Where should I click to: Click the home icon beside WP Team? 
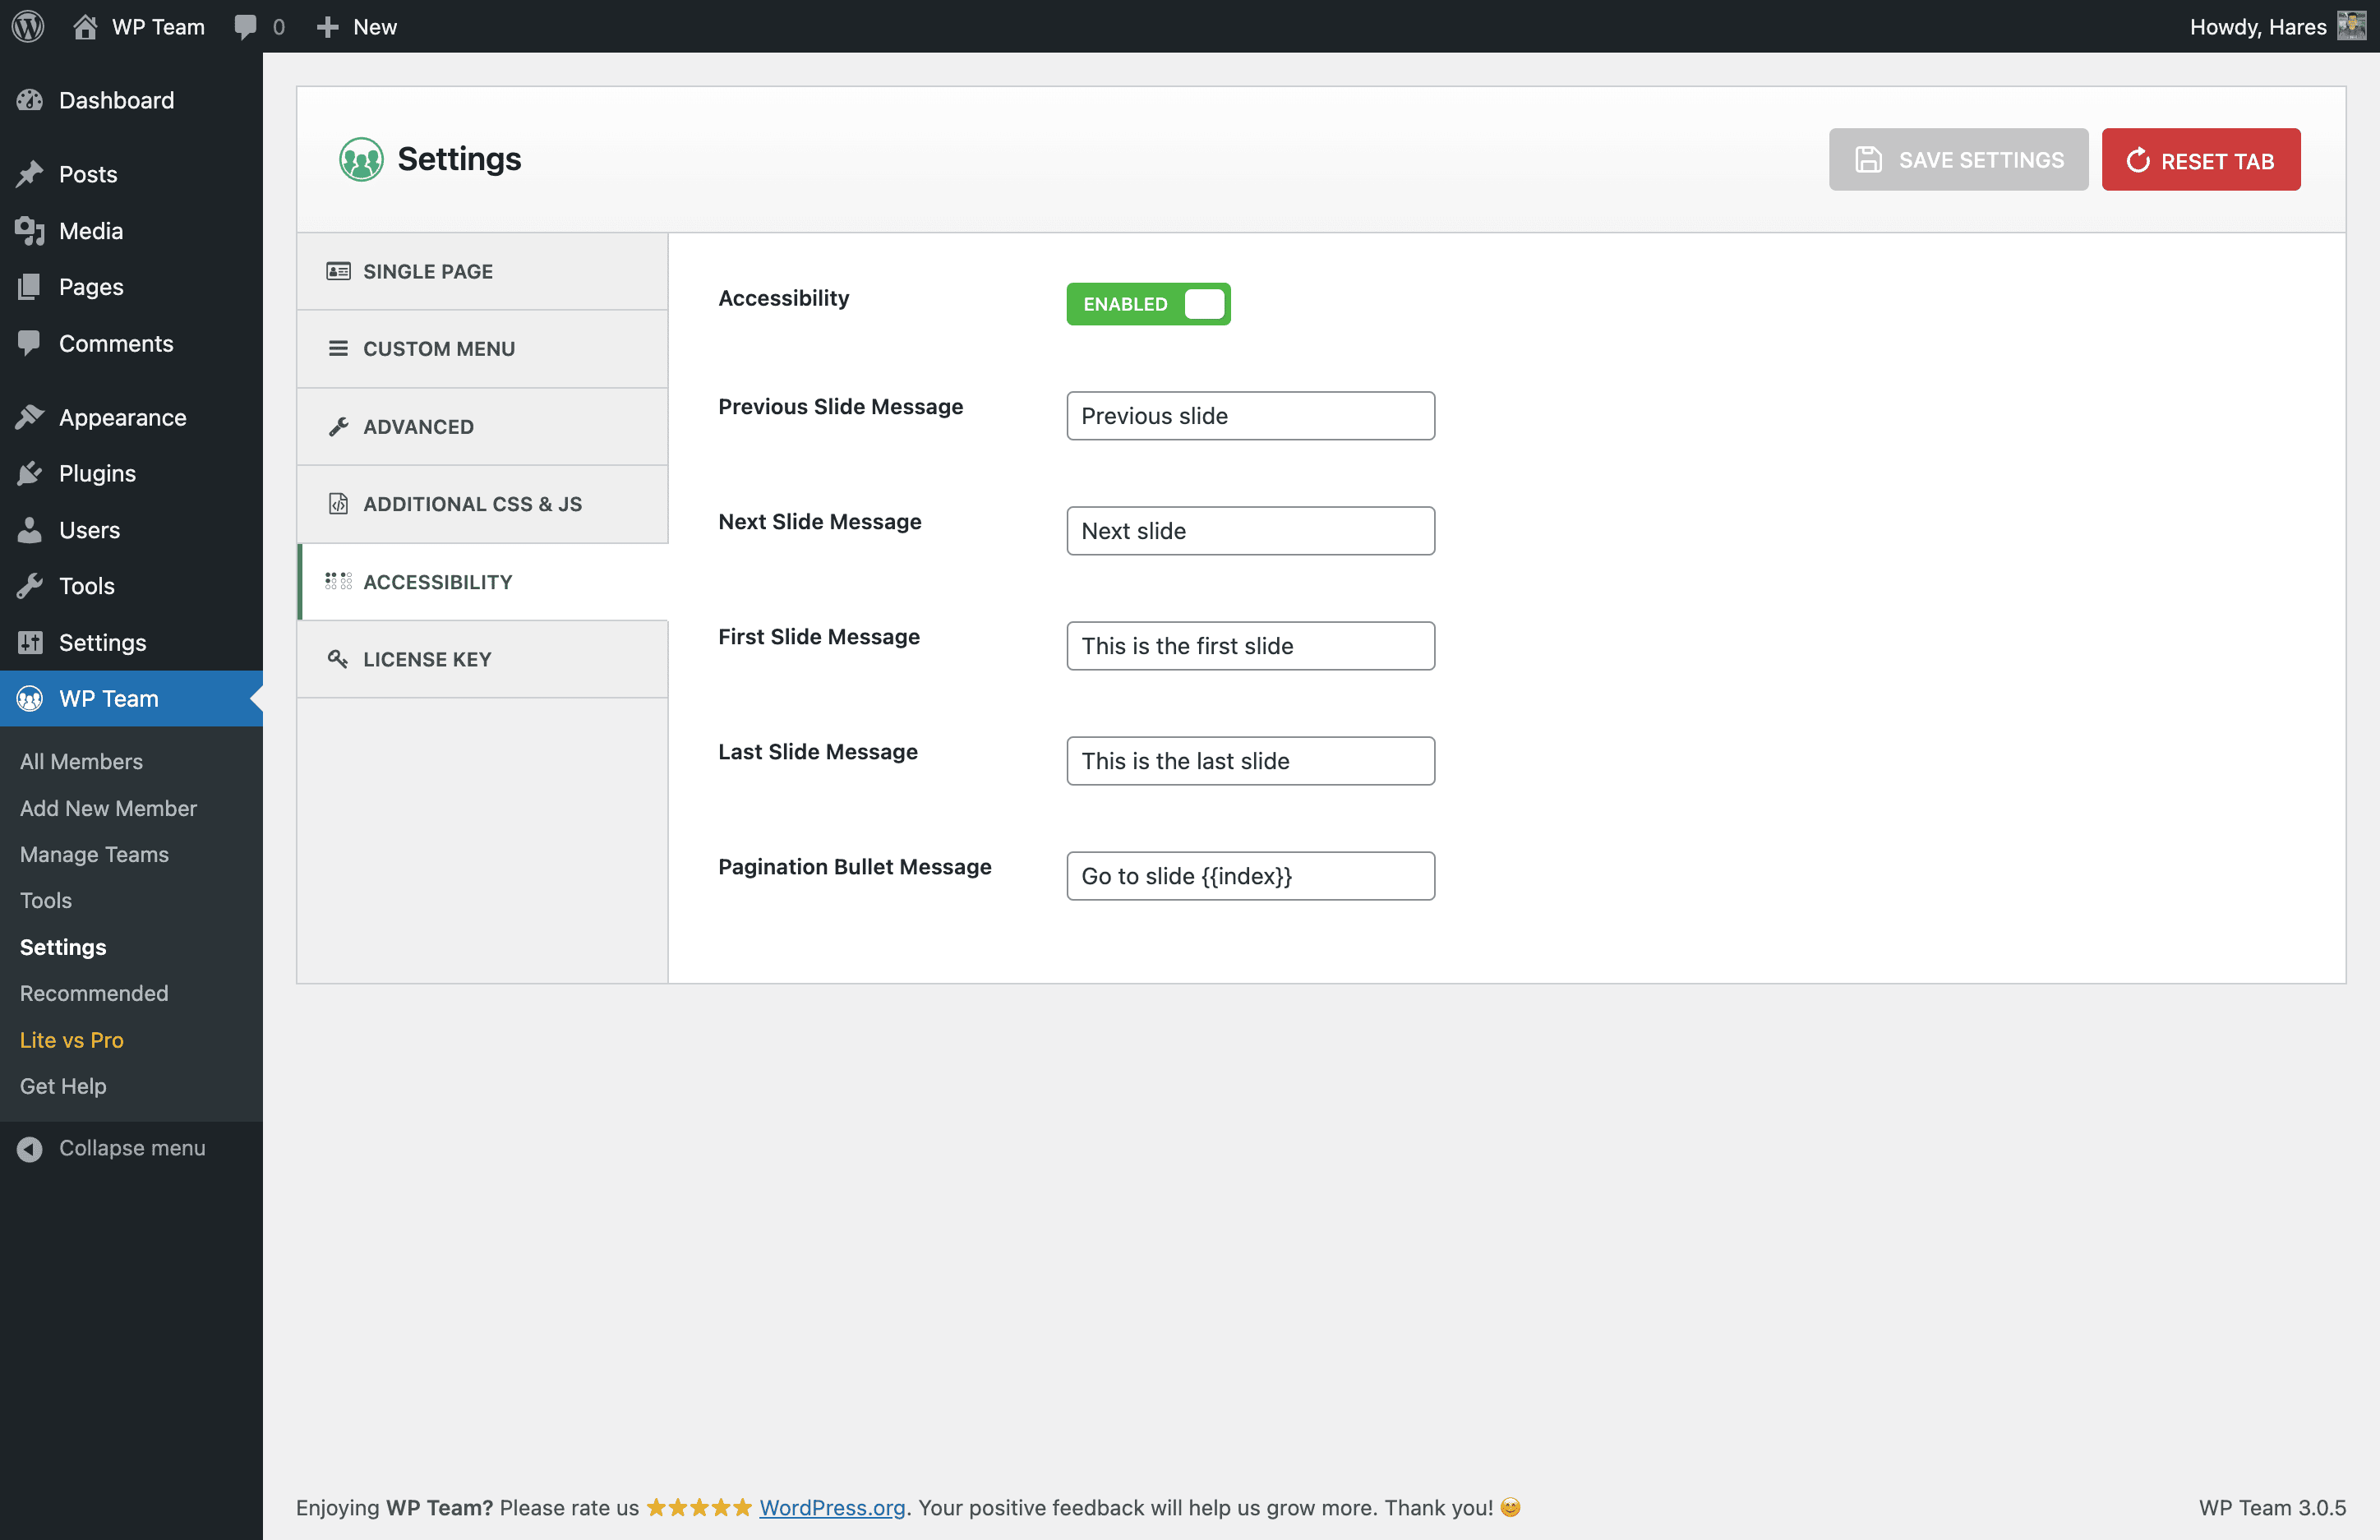(85, 26)
